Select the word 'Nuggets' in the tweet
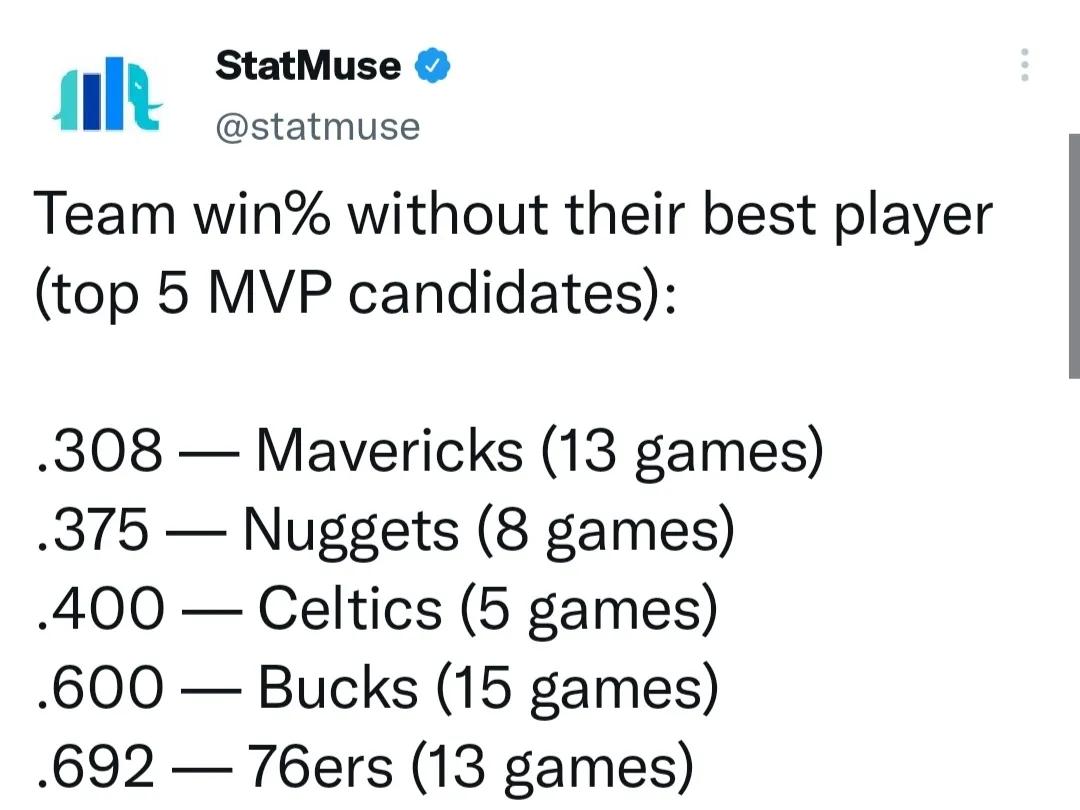The height and width of the screenshot is (810, 1080). coord(351,530)
